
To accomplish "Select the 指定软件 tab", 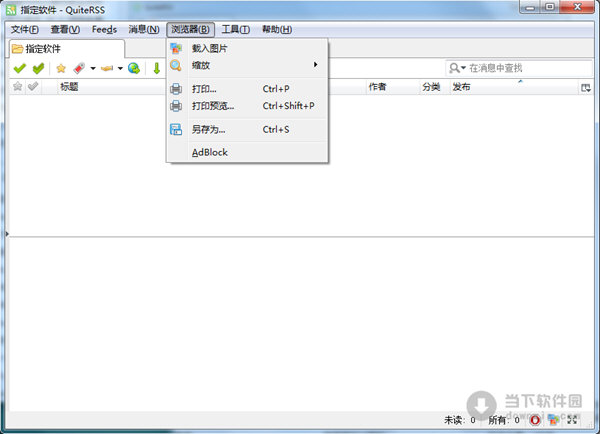I will click(x=67, y=49).
